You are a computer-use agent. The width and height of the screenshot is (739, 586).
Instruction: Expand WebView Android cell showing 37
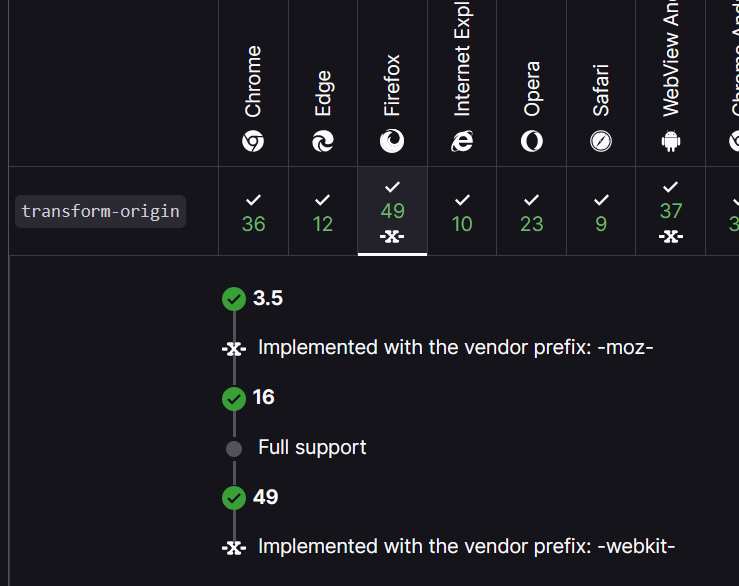(x=671, y=212)
